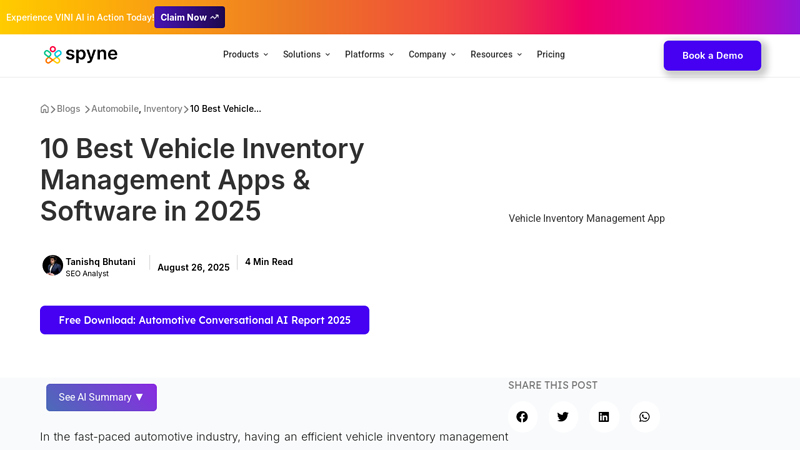Open the Pricing page

click(x=551, y=55)
